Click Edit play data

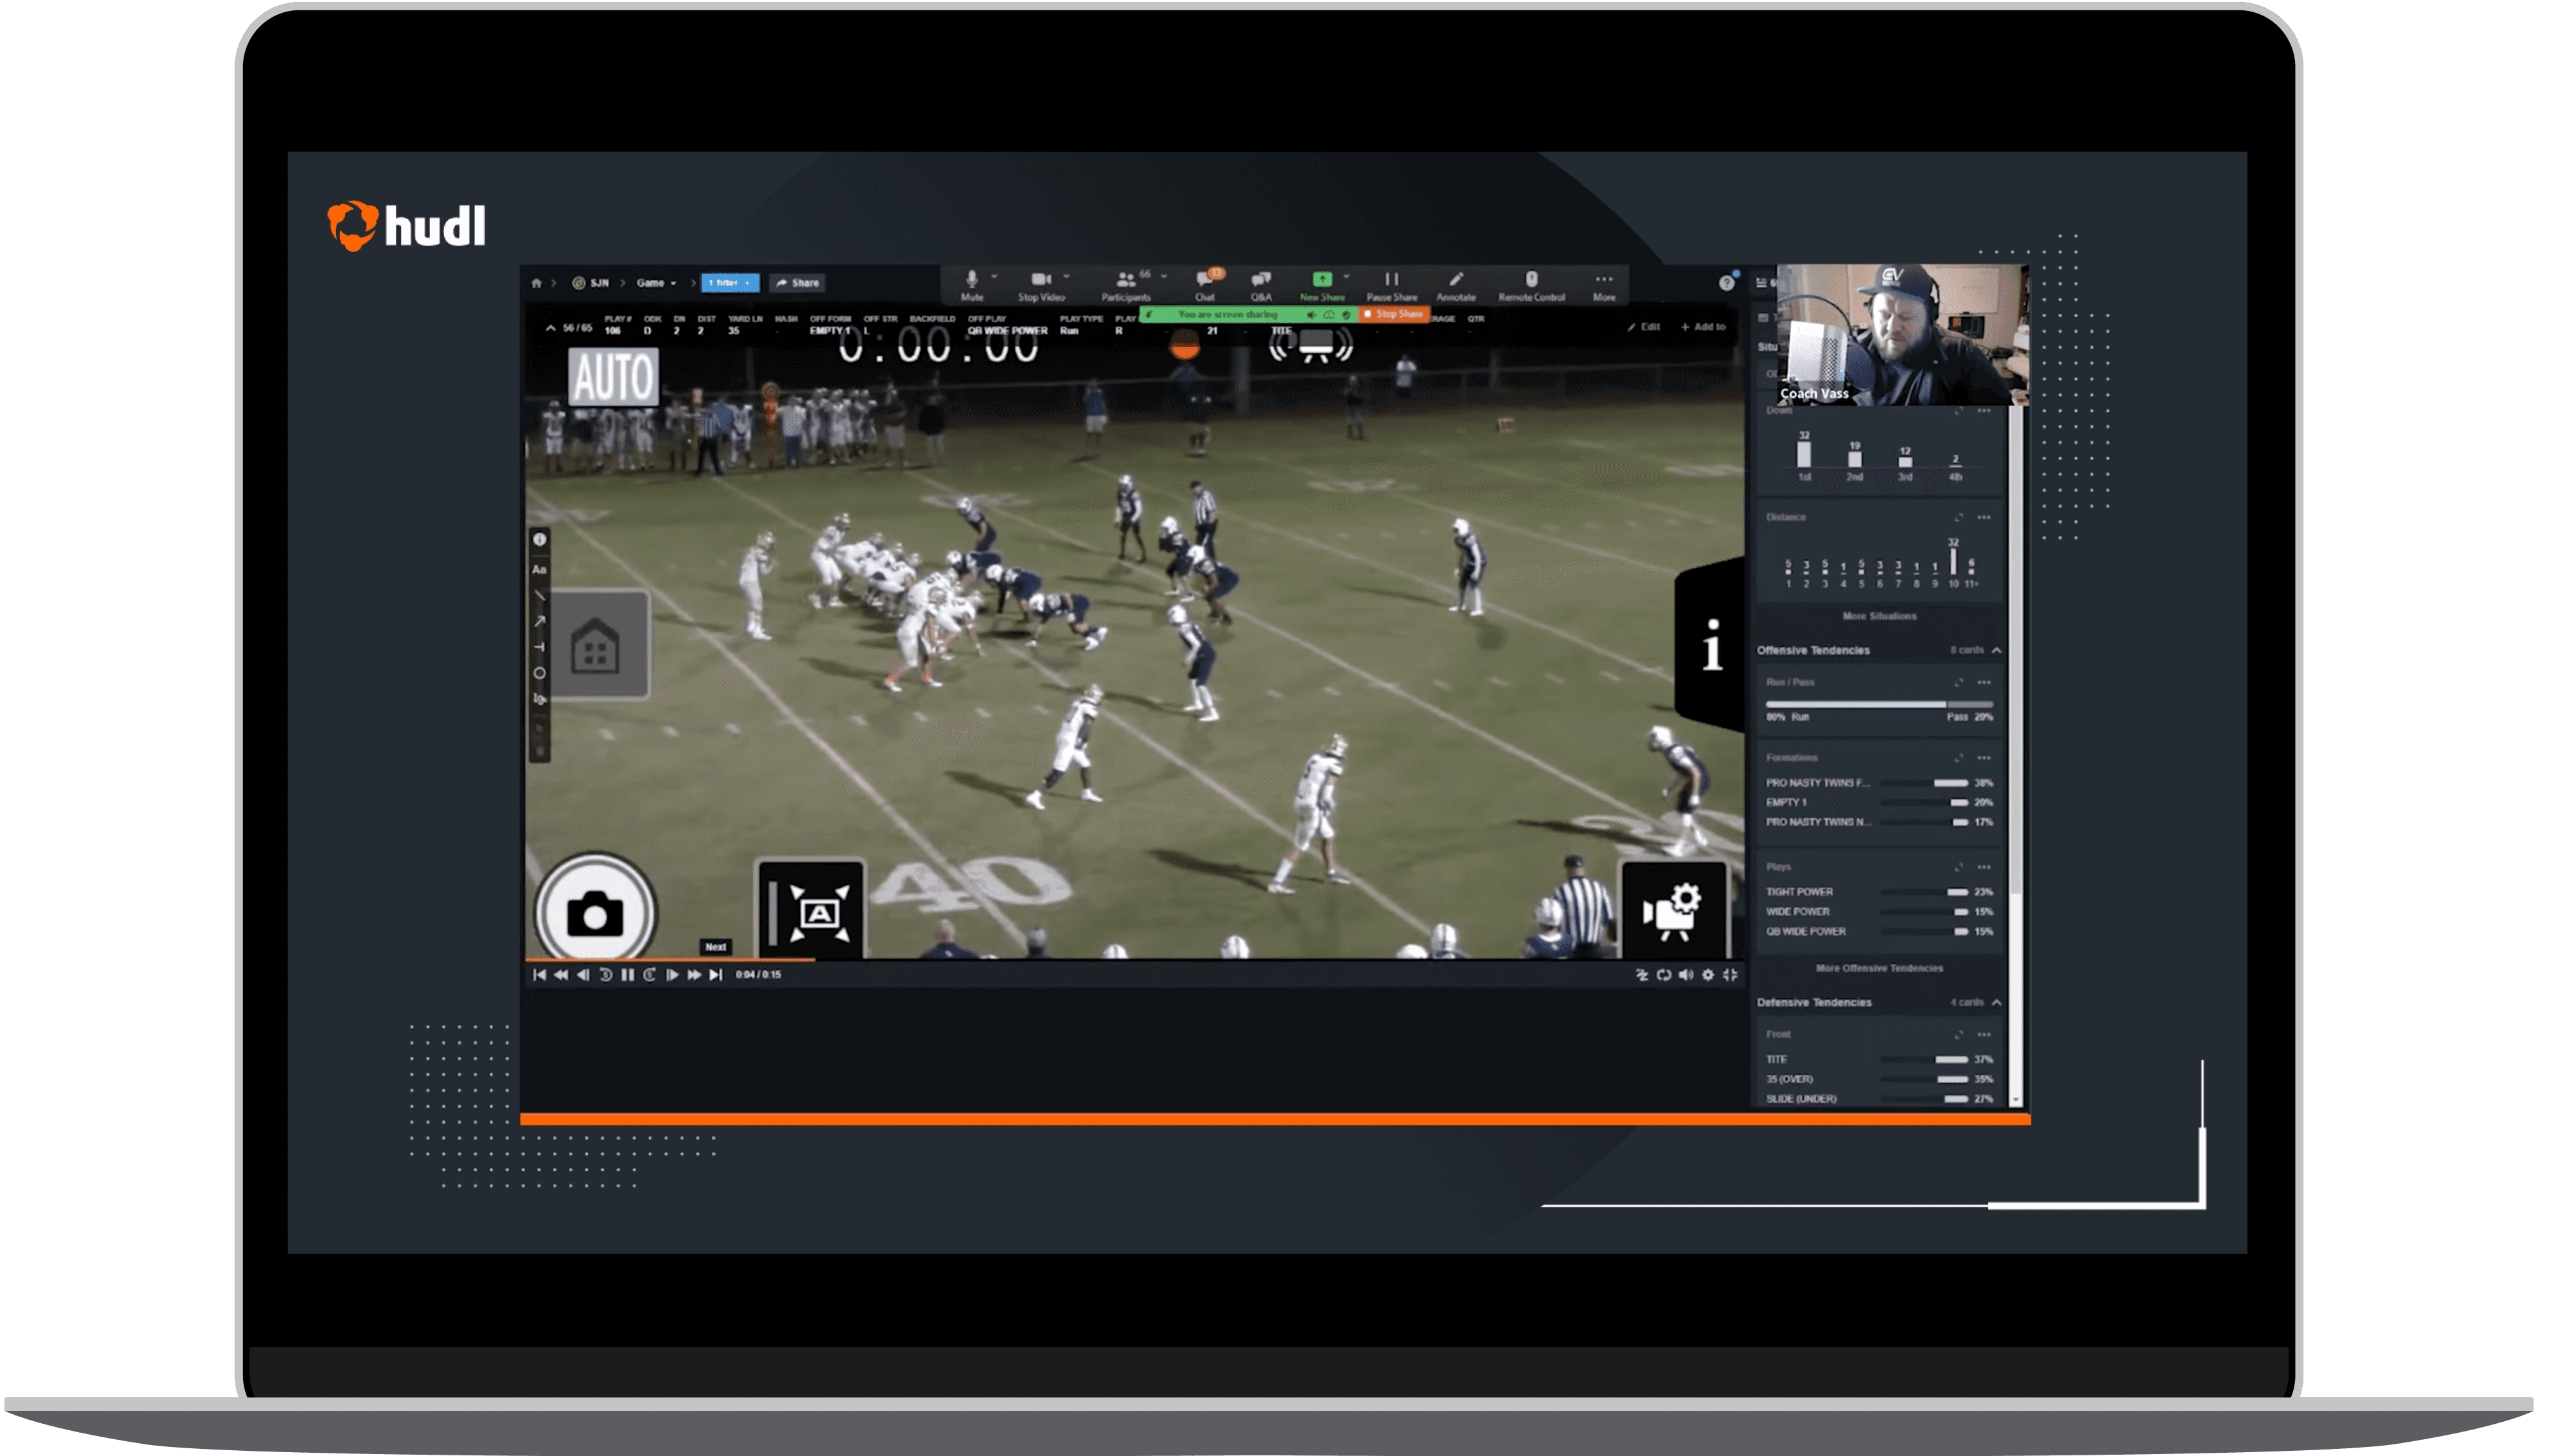(1644, 327)
